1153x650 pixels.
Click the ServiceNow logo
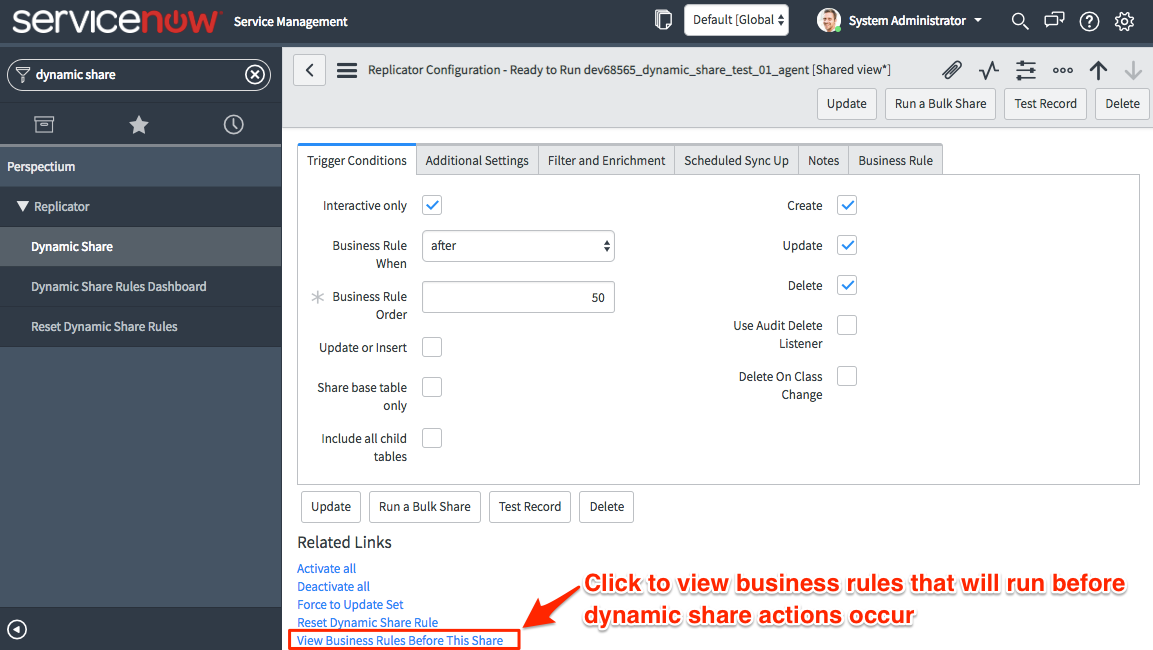click(115, 21)
